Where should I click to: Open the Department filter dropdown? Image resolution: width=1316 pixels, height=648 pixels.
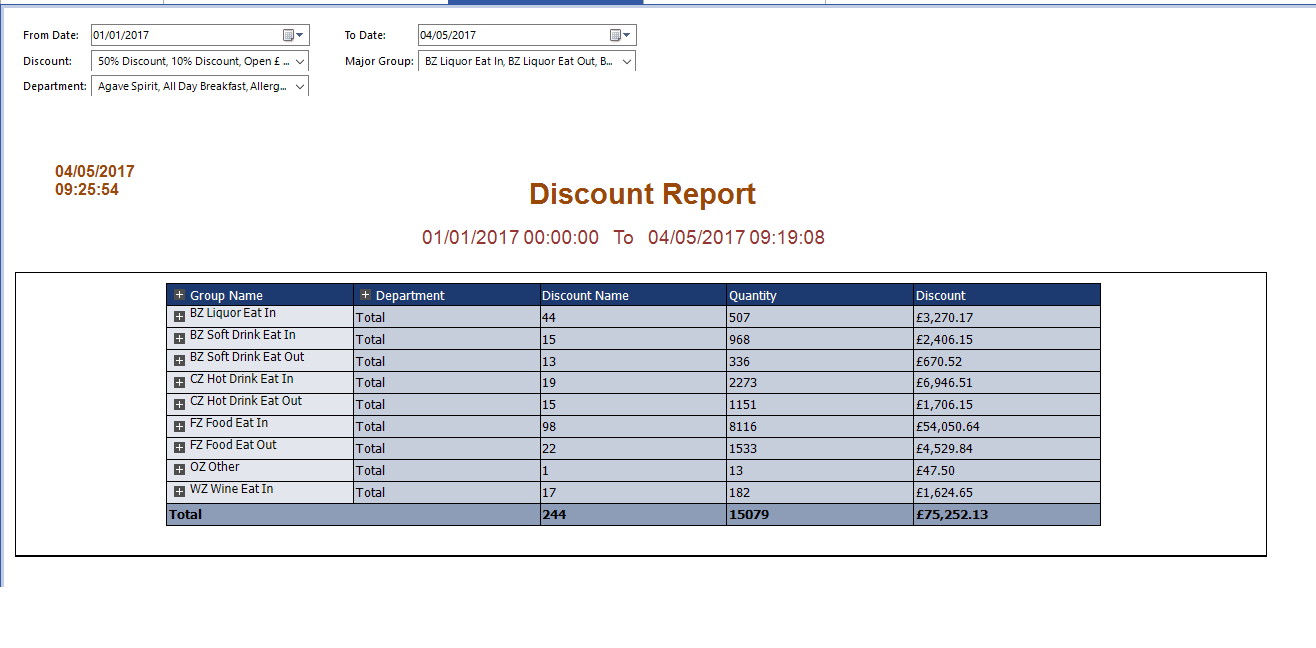pyautogui.click(x=300, y=86)
